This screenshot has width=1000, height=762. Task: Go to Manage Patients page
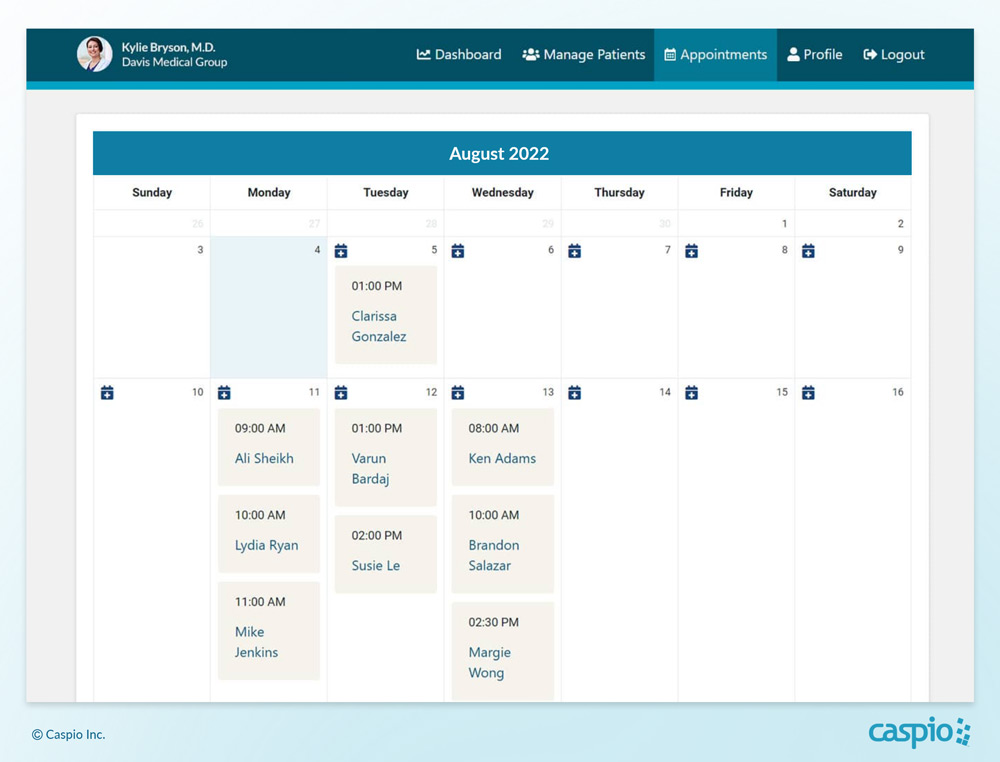pos(584,55)
